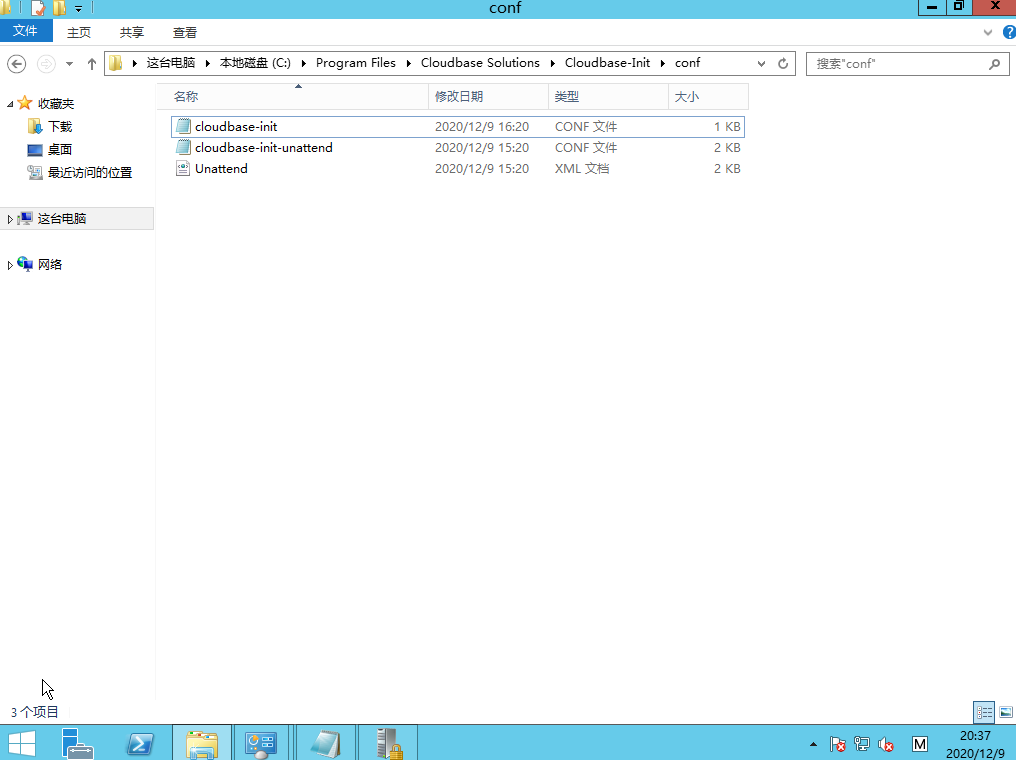Switch to the 查看 ribbon tab

click(x=184, y=32)
